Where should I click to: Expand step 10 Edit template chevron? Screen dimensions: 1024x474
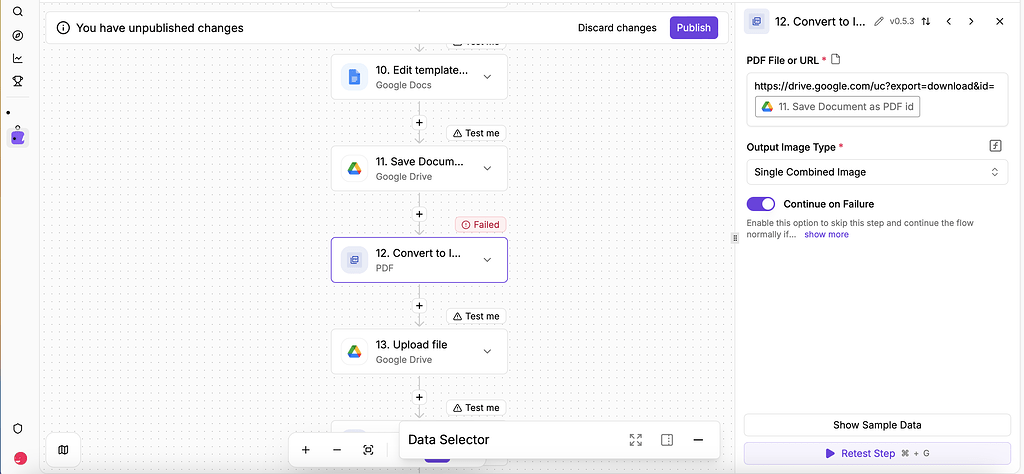(487, 77)
